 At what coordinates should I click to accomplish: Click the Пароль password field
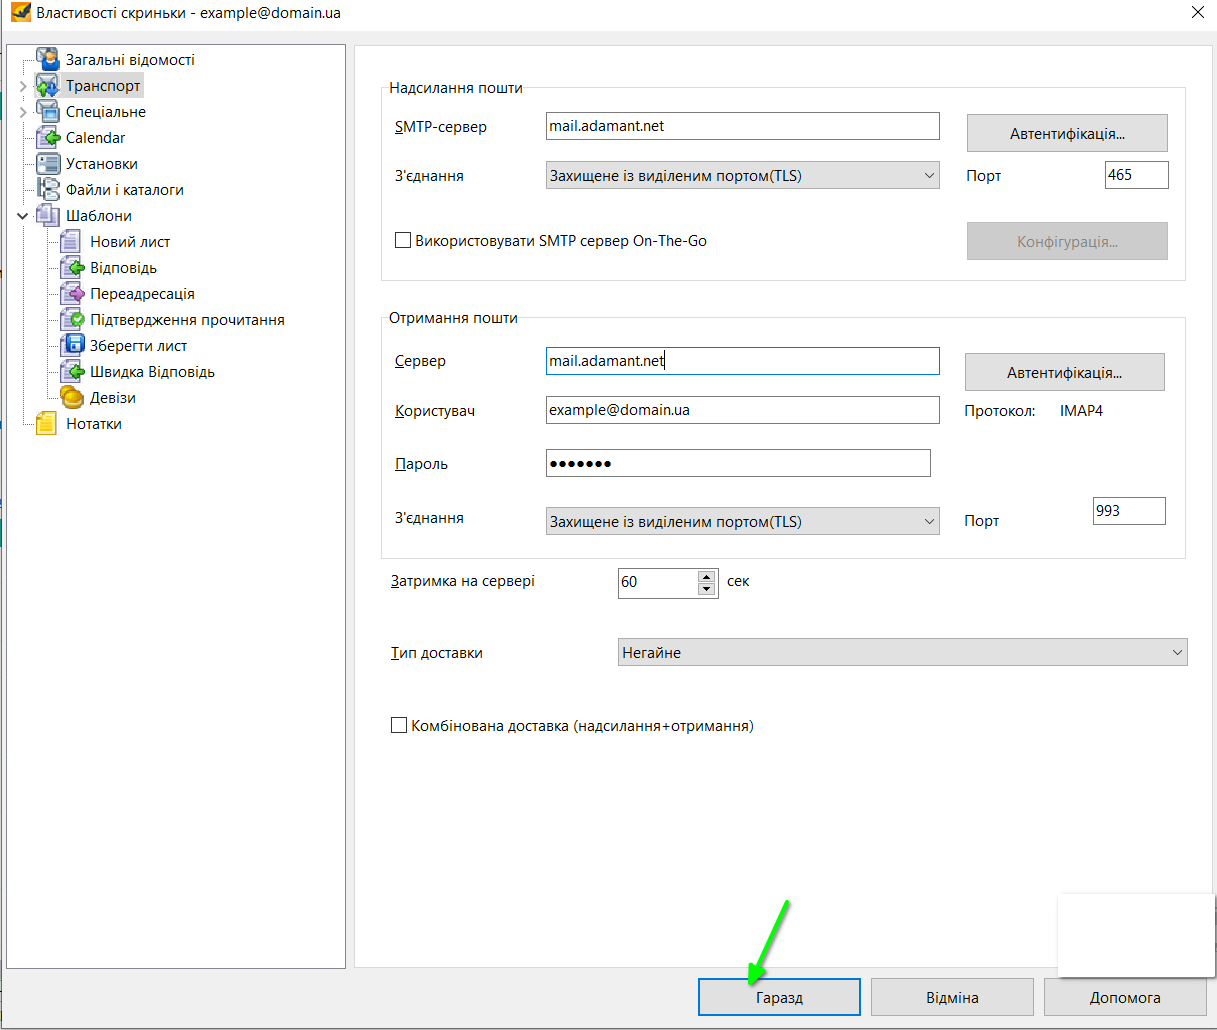(737, 463)
